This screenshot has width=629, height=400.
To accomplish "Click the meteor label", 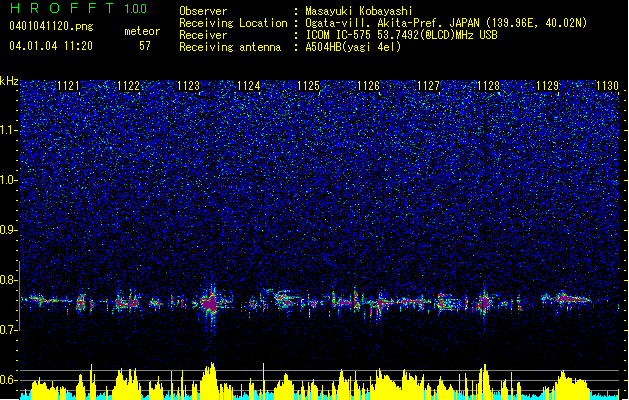I will (x=142, y=31).
